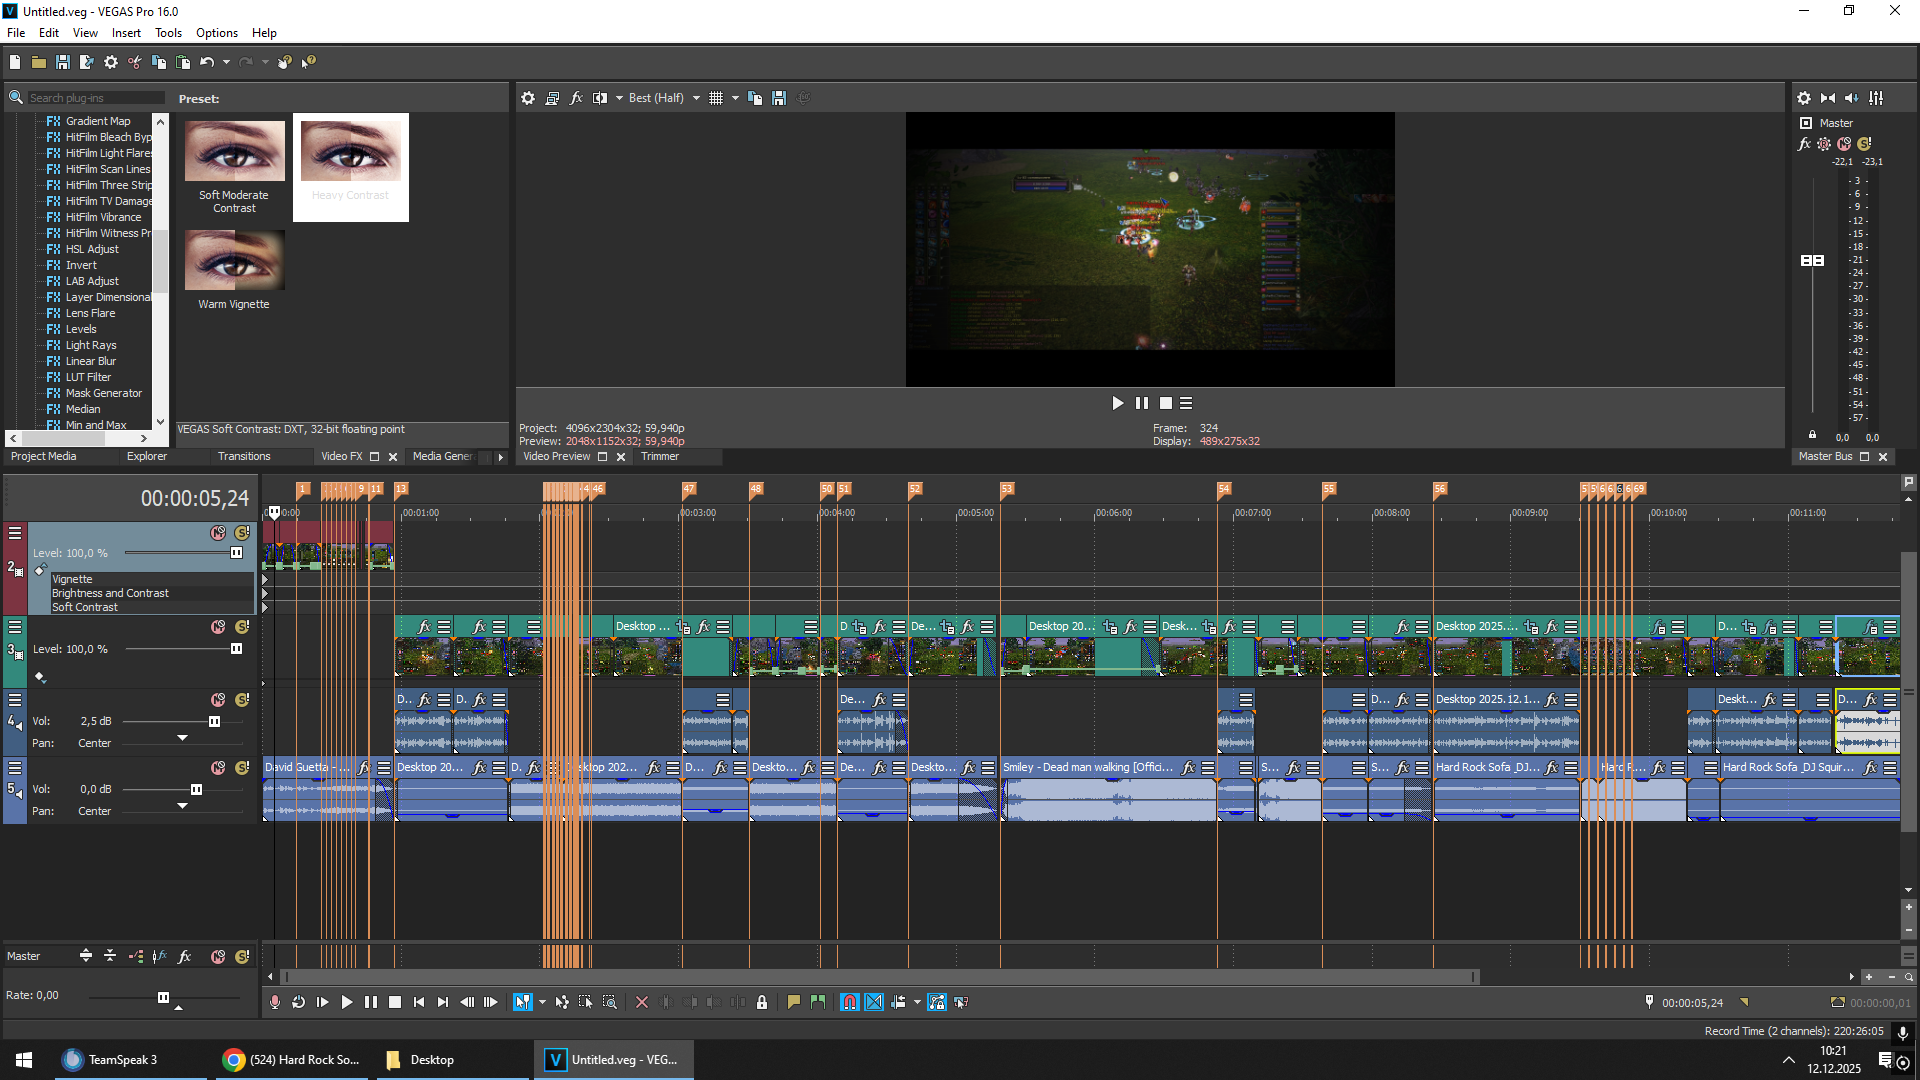Open the preview quality Best (Half) dropdown
Image resolution: width=1920 pixels, height=1080 pixels.
[664, 98]
